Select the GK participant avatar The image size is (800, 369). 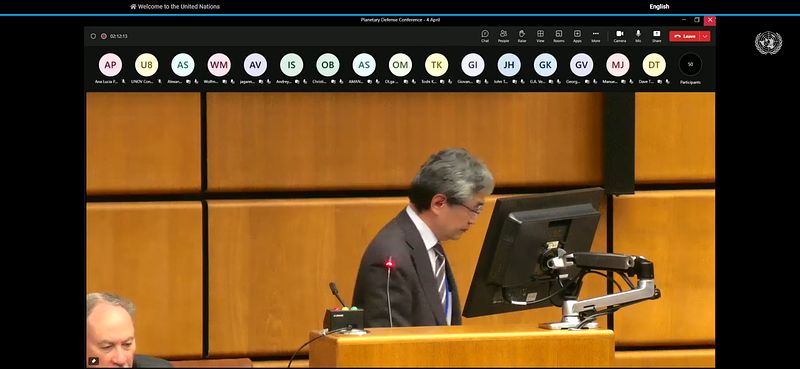545,65
